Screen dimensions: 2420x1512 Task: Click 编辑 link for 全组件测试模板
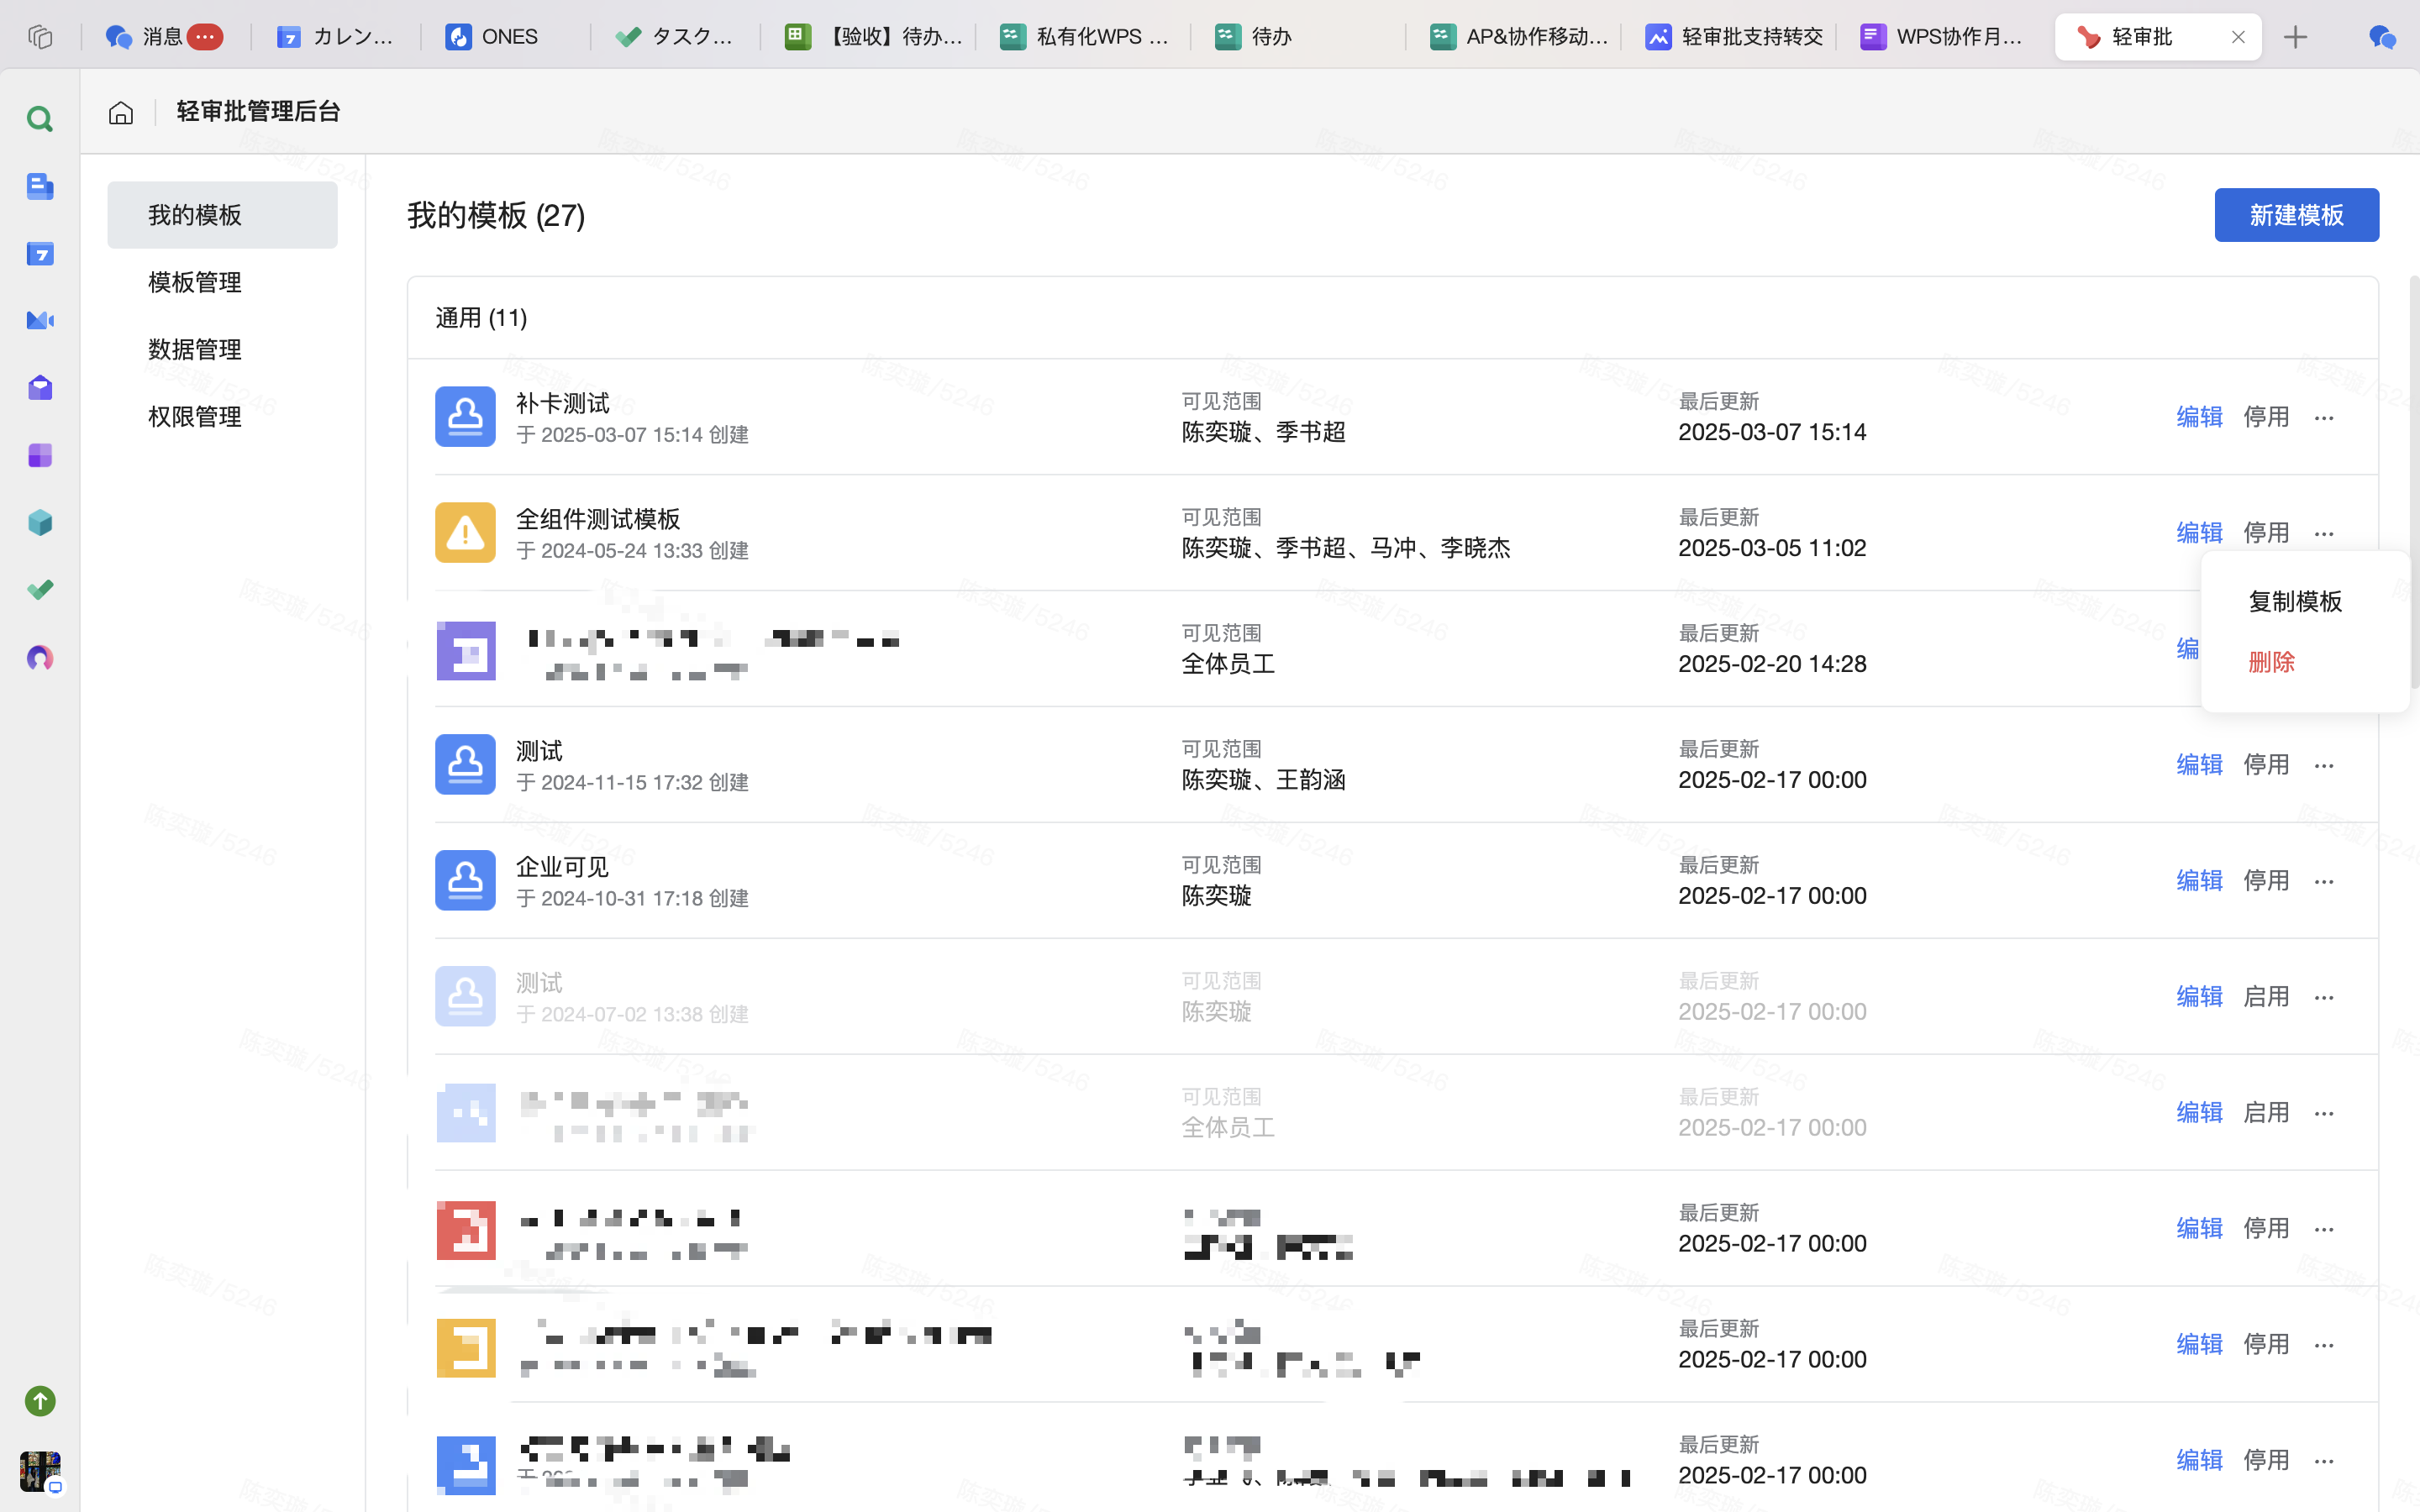pos(2199,533)
